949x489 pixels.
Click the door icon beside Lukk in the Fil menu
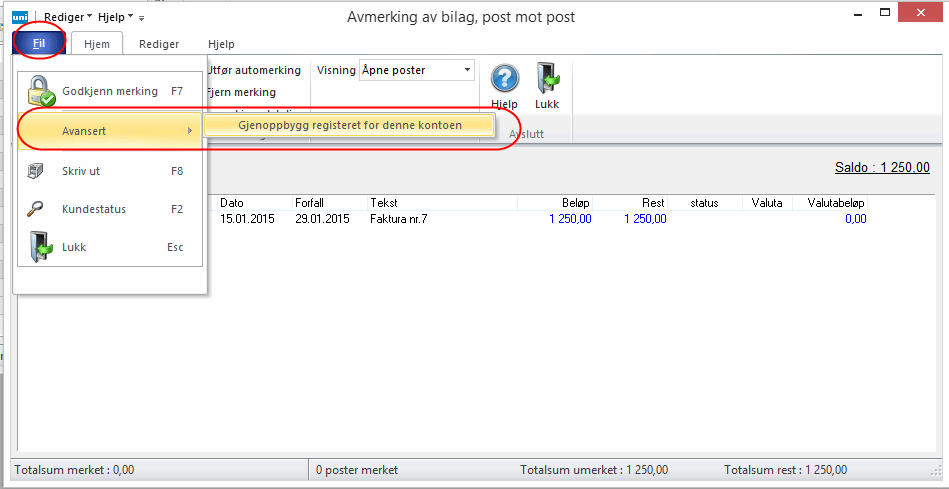point(39,247)
